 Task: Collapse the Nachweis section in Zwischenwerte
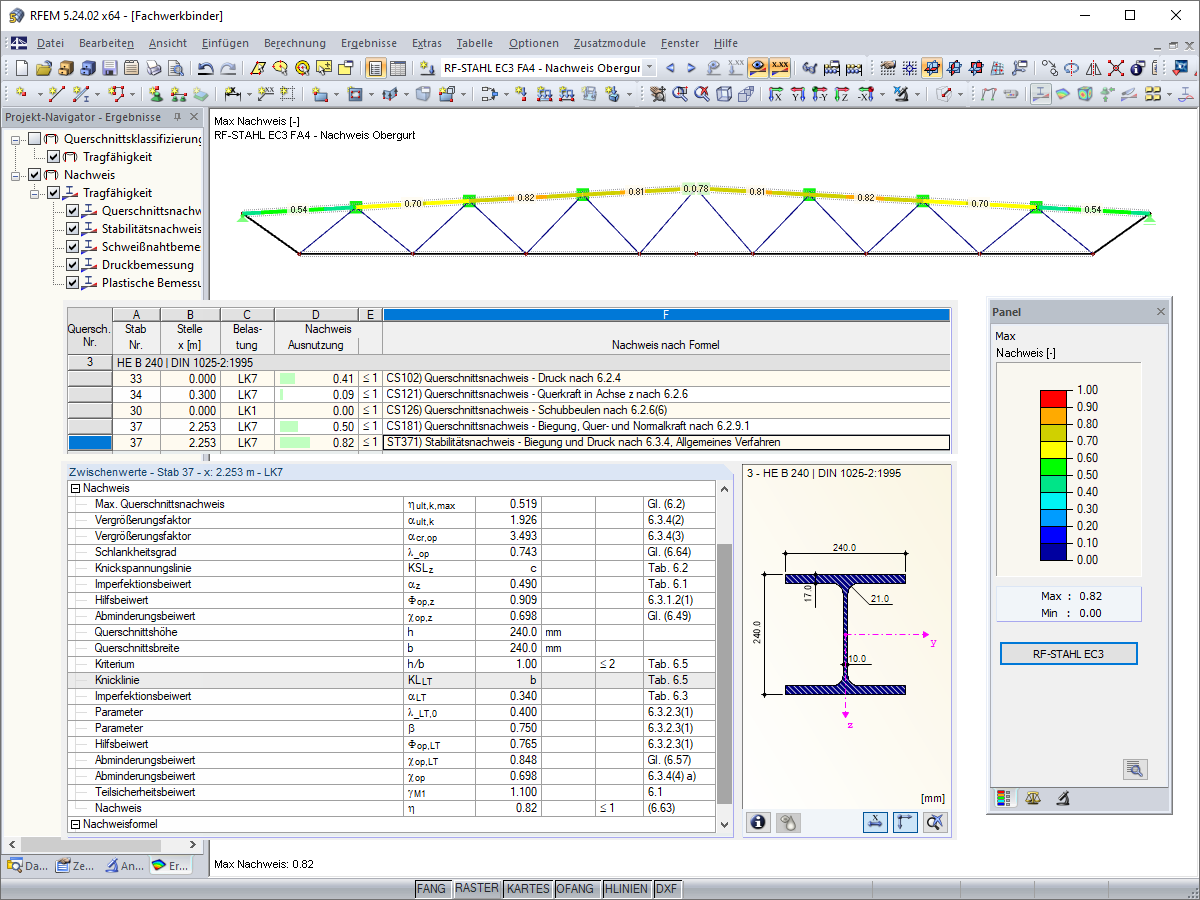coord(75,488)
